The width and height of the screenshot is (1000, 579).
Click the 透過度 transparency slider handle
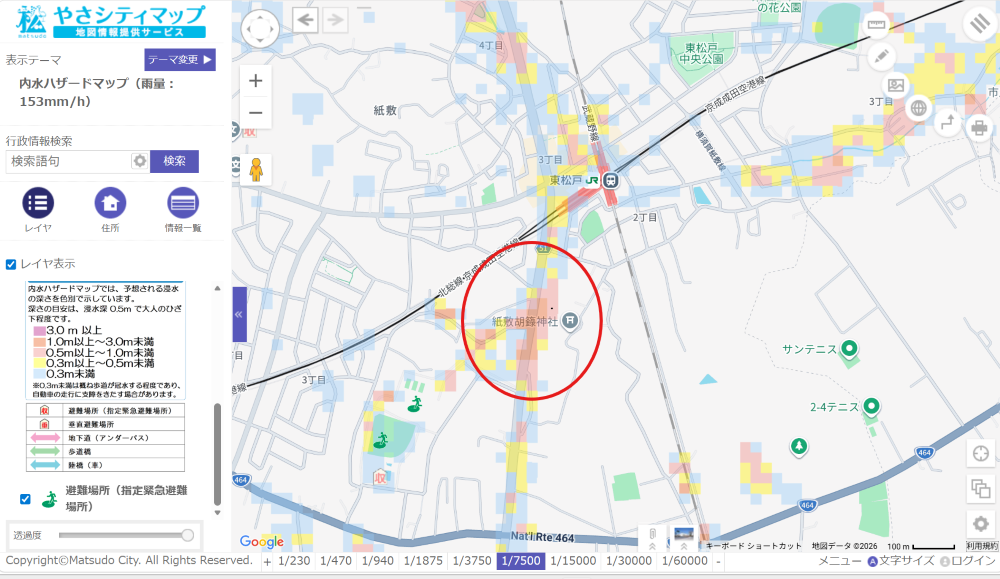(188, 535)
